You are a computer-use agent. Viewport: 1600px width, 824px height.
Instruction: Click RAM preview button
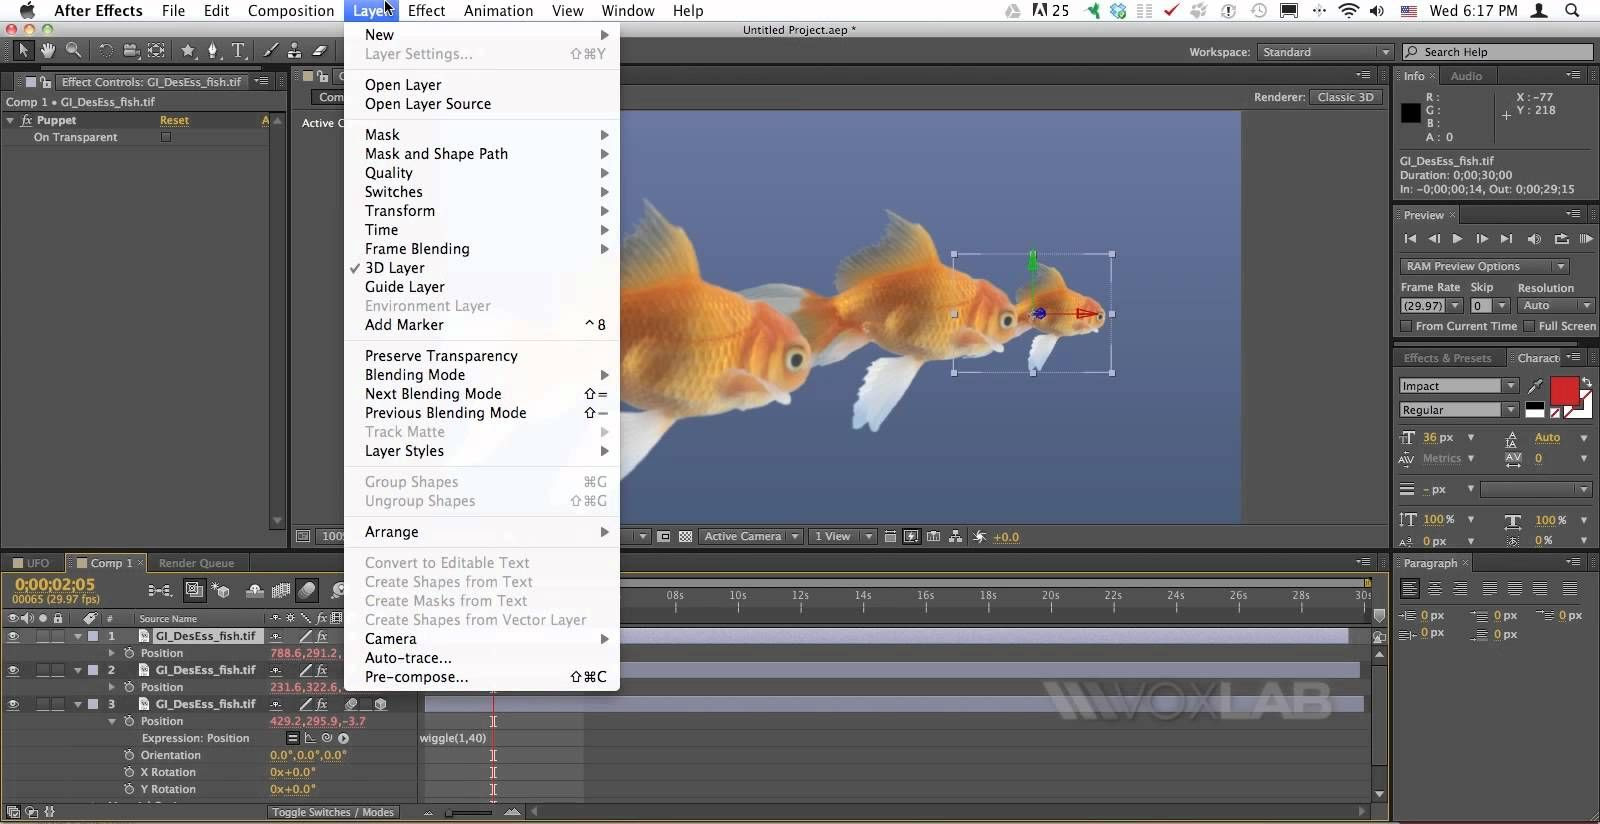1585,238
